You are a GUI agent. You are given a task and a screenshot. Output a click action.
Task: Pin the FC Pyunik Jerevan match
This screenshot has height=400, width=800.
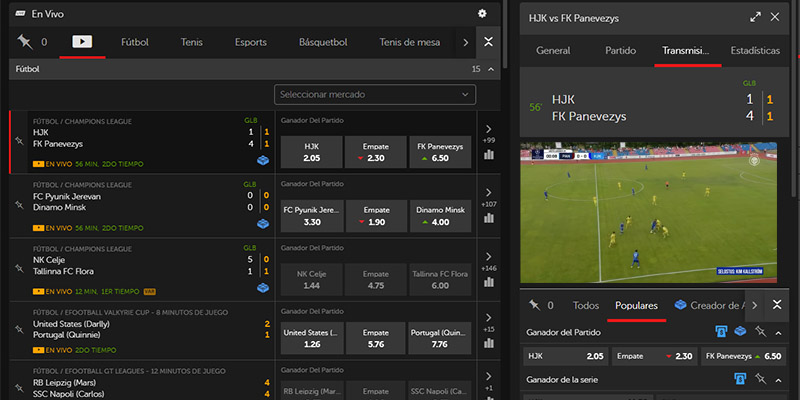coord(19,205)
